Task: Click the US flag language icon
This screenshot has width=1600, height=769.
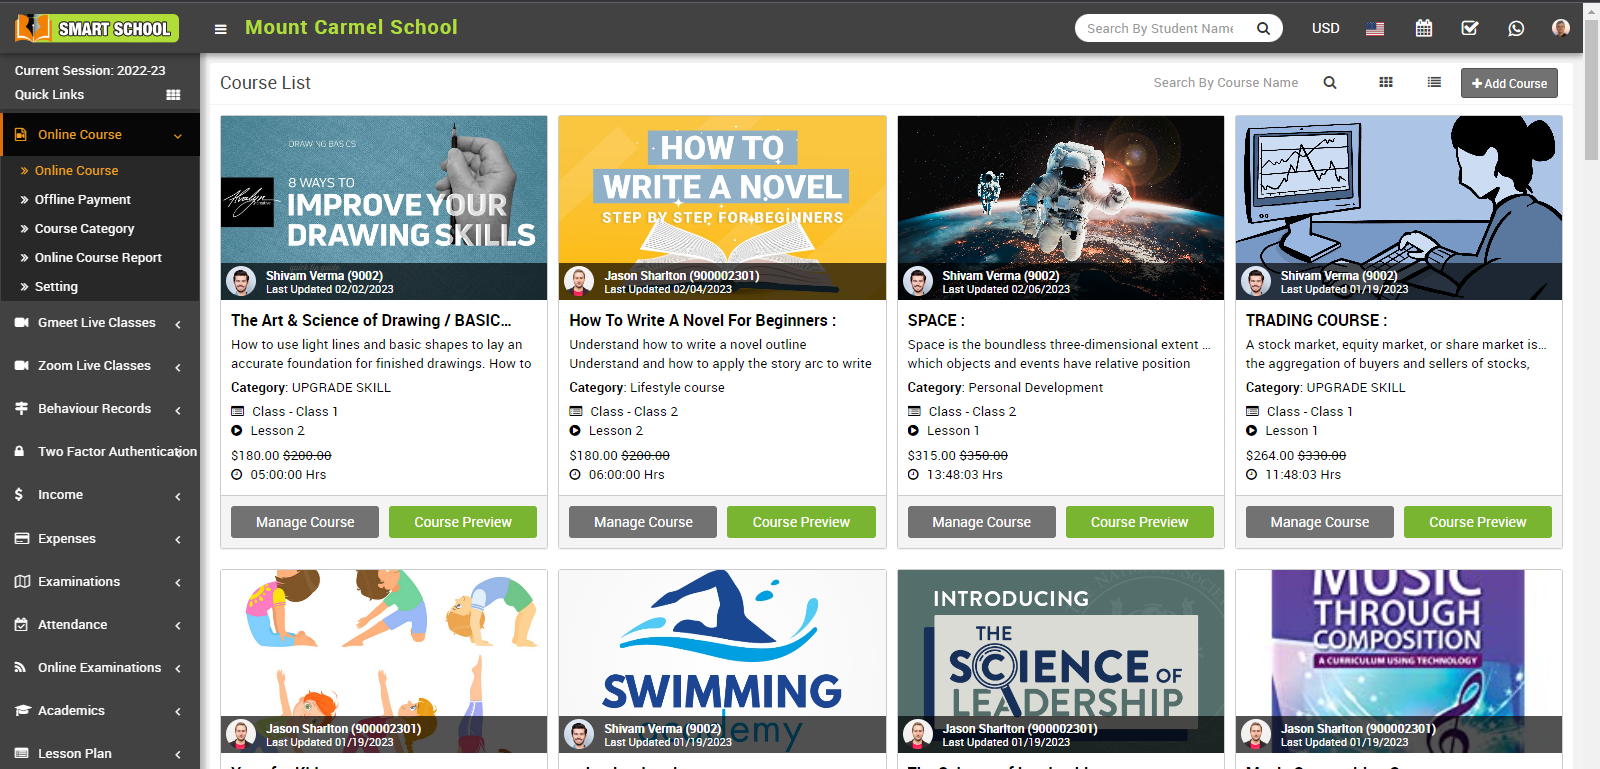Action: pyautogui.click(x=1375, y=28)
